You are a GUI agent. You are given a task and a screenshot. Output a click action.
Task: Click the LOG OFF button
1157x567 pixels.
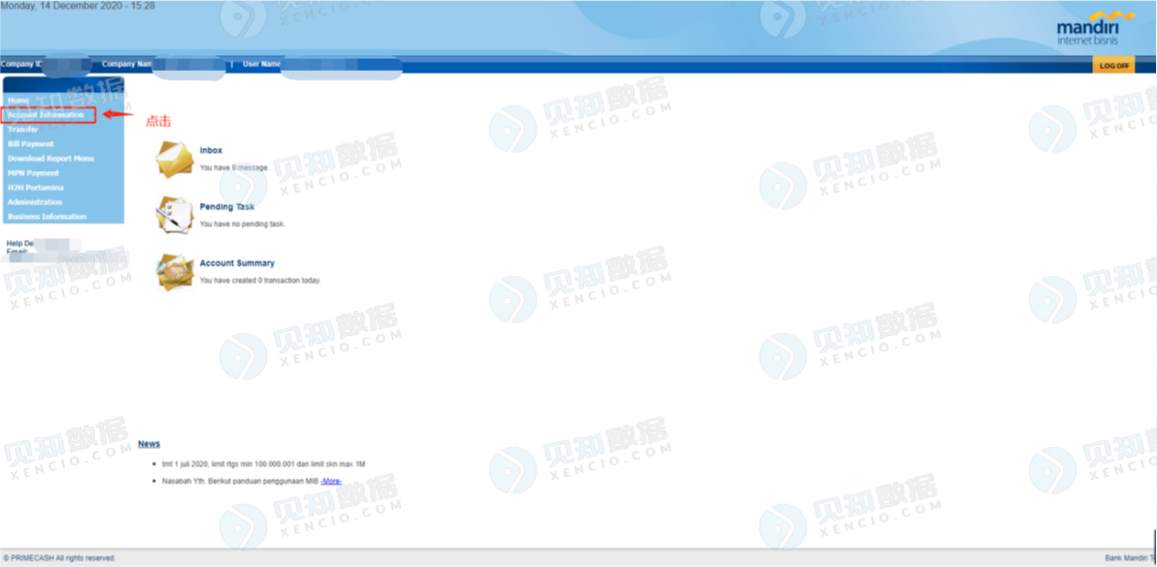coord(1113,65)
